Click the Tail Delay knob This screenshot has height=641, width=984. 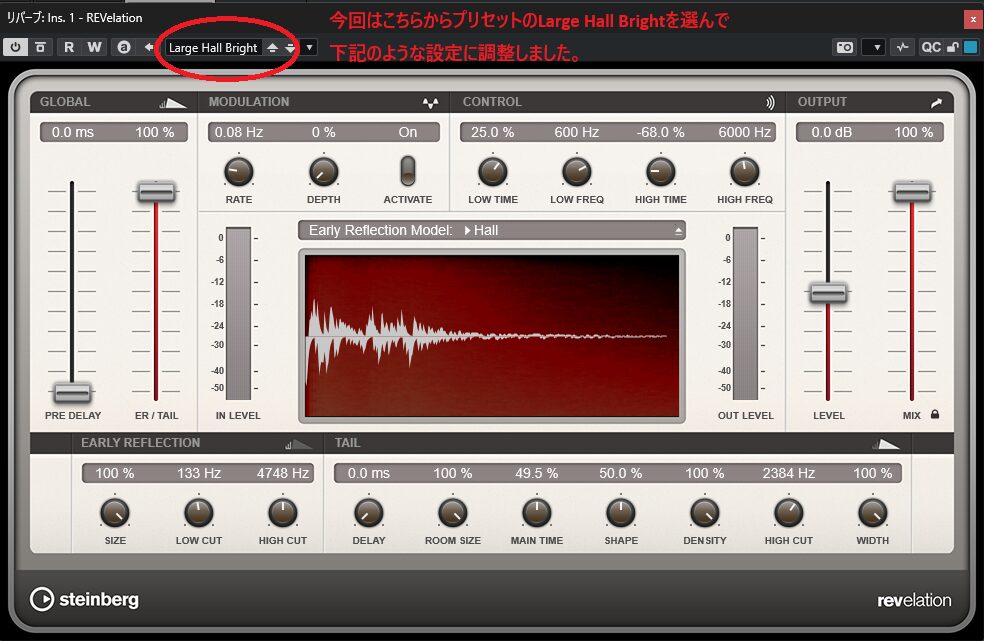click(368, 513)
